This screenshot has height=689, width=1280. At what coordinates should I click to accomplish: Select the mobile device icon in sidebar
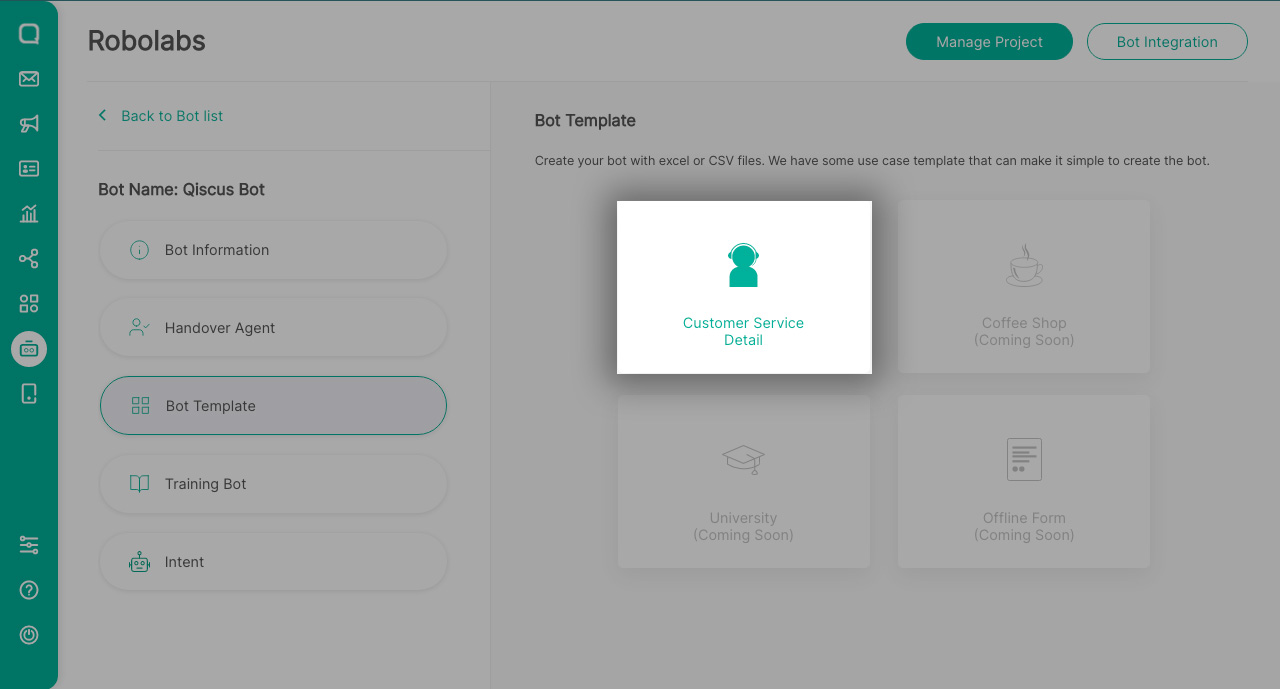coord(28,393)
